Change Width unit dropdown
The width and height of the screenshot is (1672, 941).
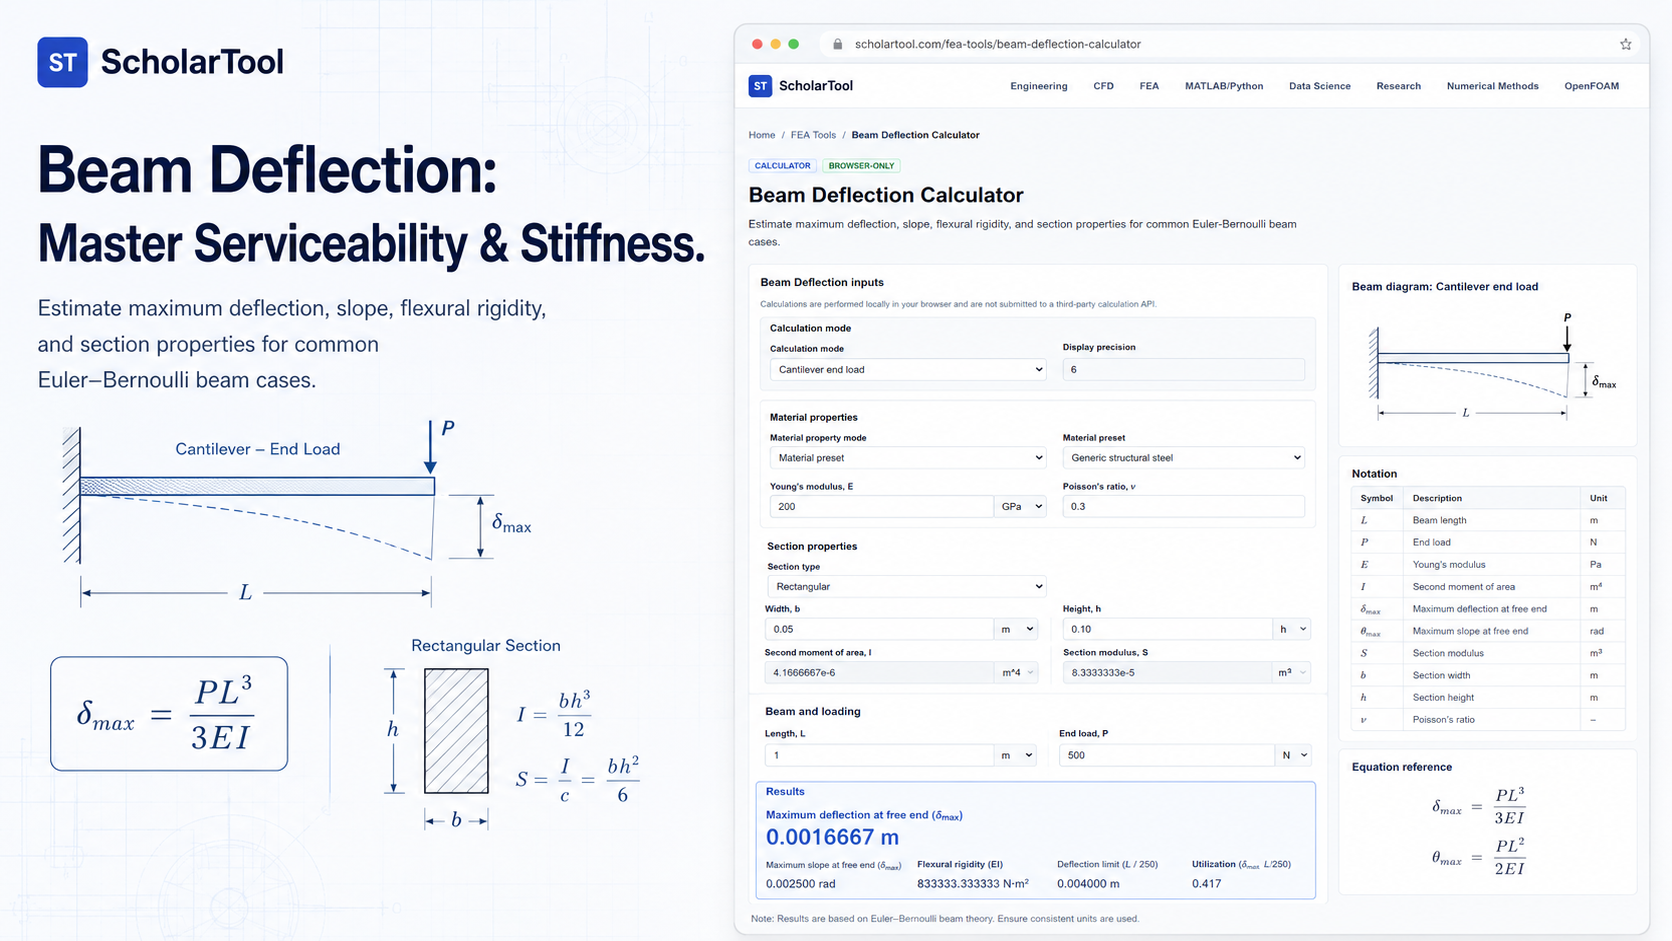[1016, 629]
